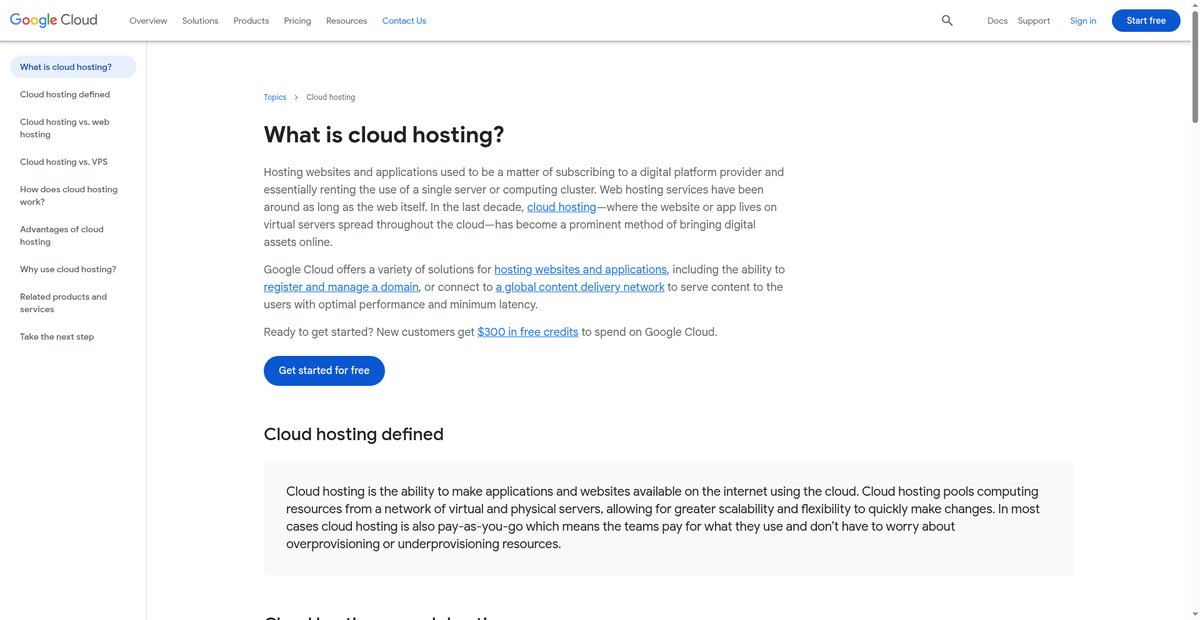This screenshot has height=620, width=1200.
Task: Click 'Cloud hosting' breadcrumb text
Action: point(330,97)
